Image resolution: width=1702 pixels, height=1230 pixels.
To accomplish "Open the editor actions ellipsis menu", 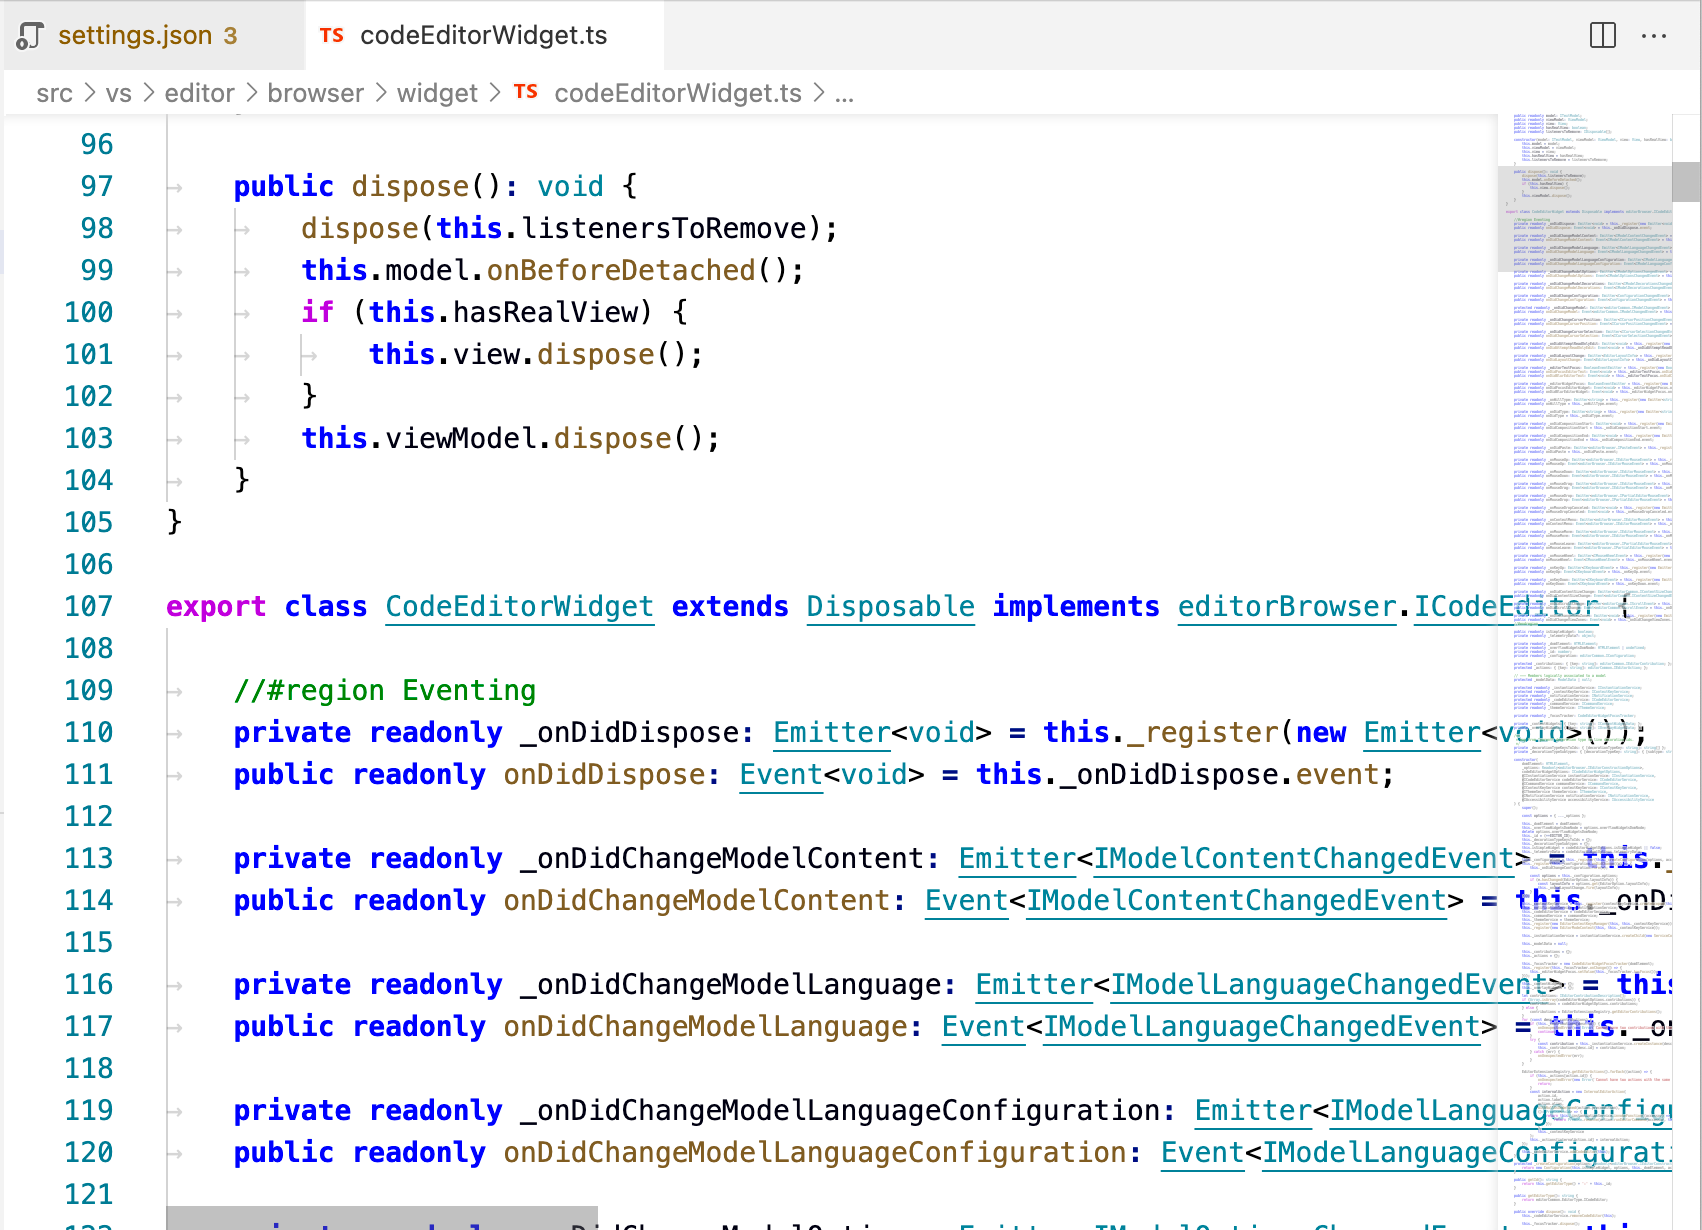I will tap(1655, 35).
